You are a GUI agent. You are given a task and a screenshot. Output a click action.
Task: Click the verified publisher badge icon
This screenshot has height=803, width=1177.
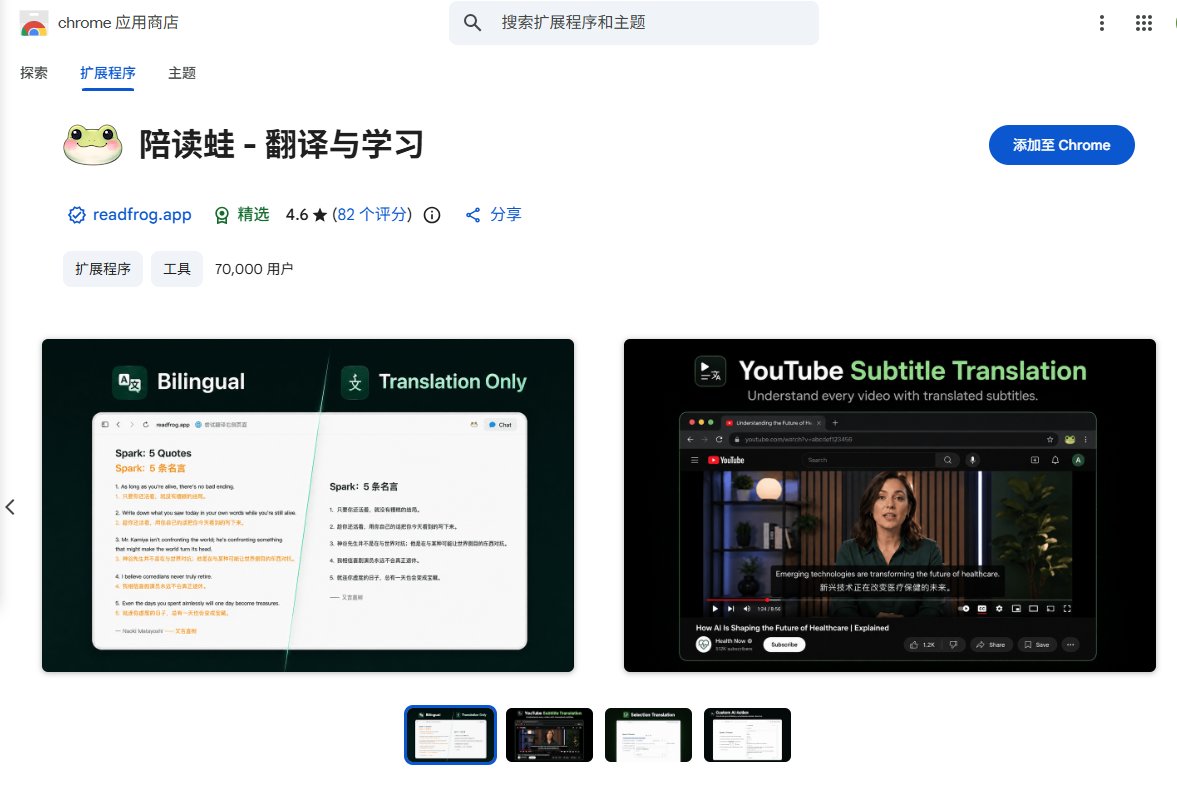[77, 215]
